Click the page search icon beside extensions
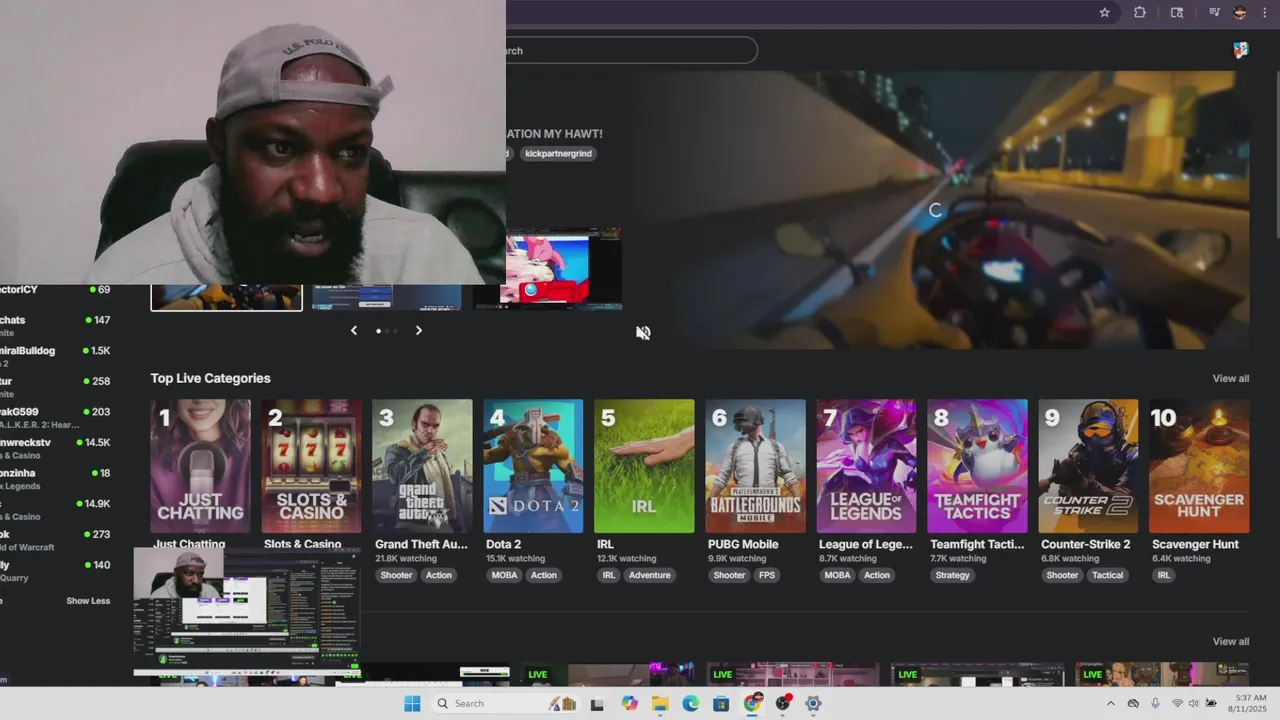The image size is (1280, 720). [1177, 13]
